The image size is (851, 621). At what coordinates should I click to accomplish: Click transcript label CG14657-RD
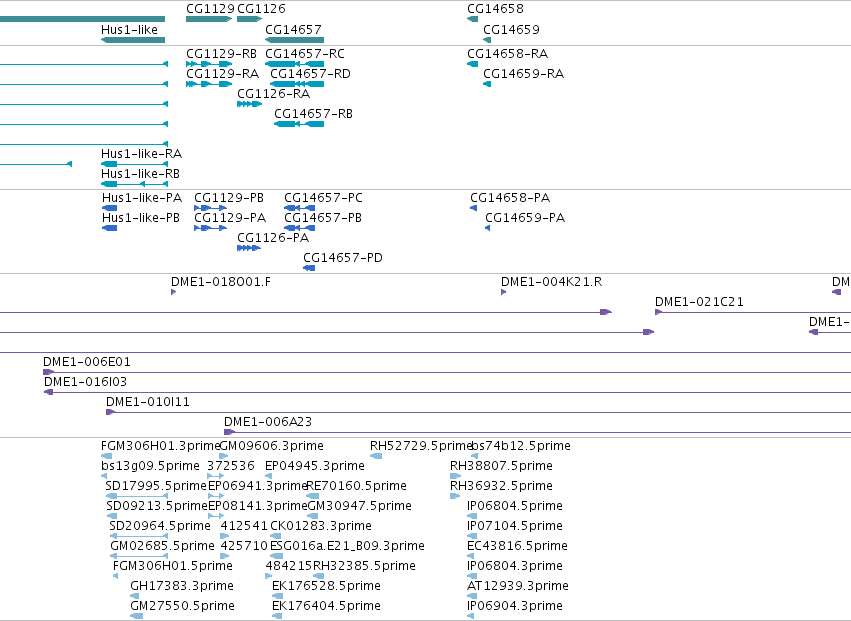point(310,74)
